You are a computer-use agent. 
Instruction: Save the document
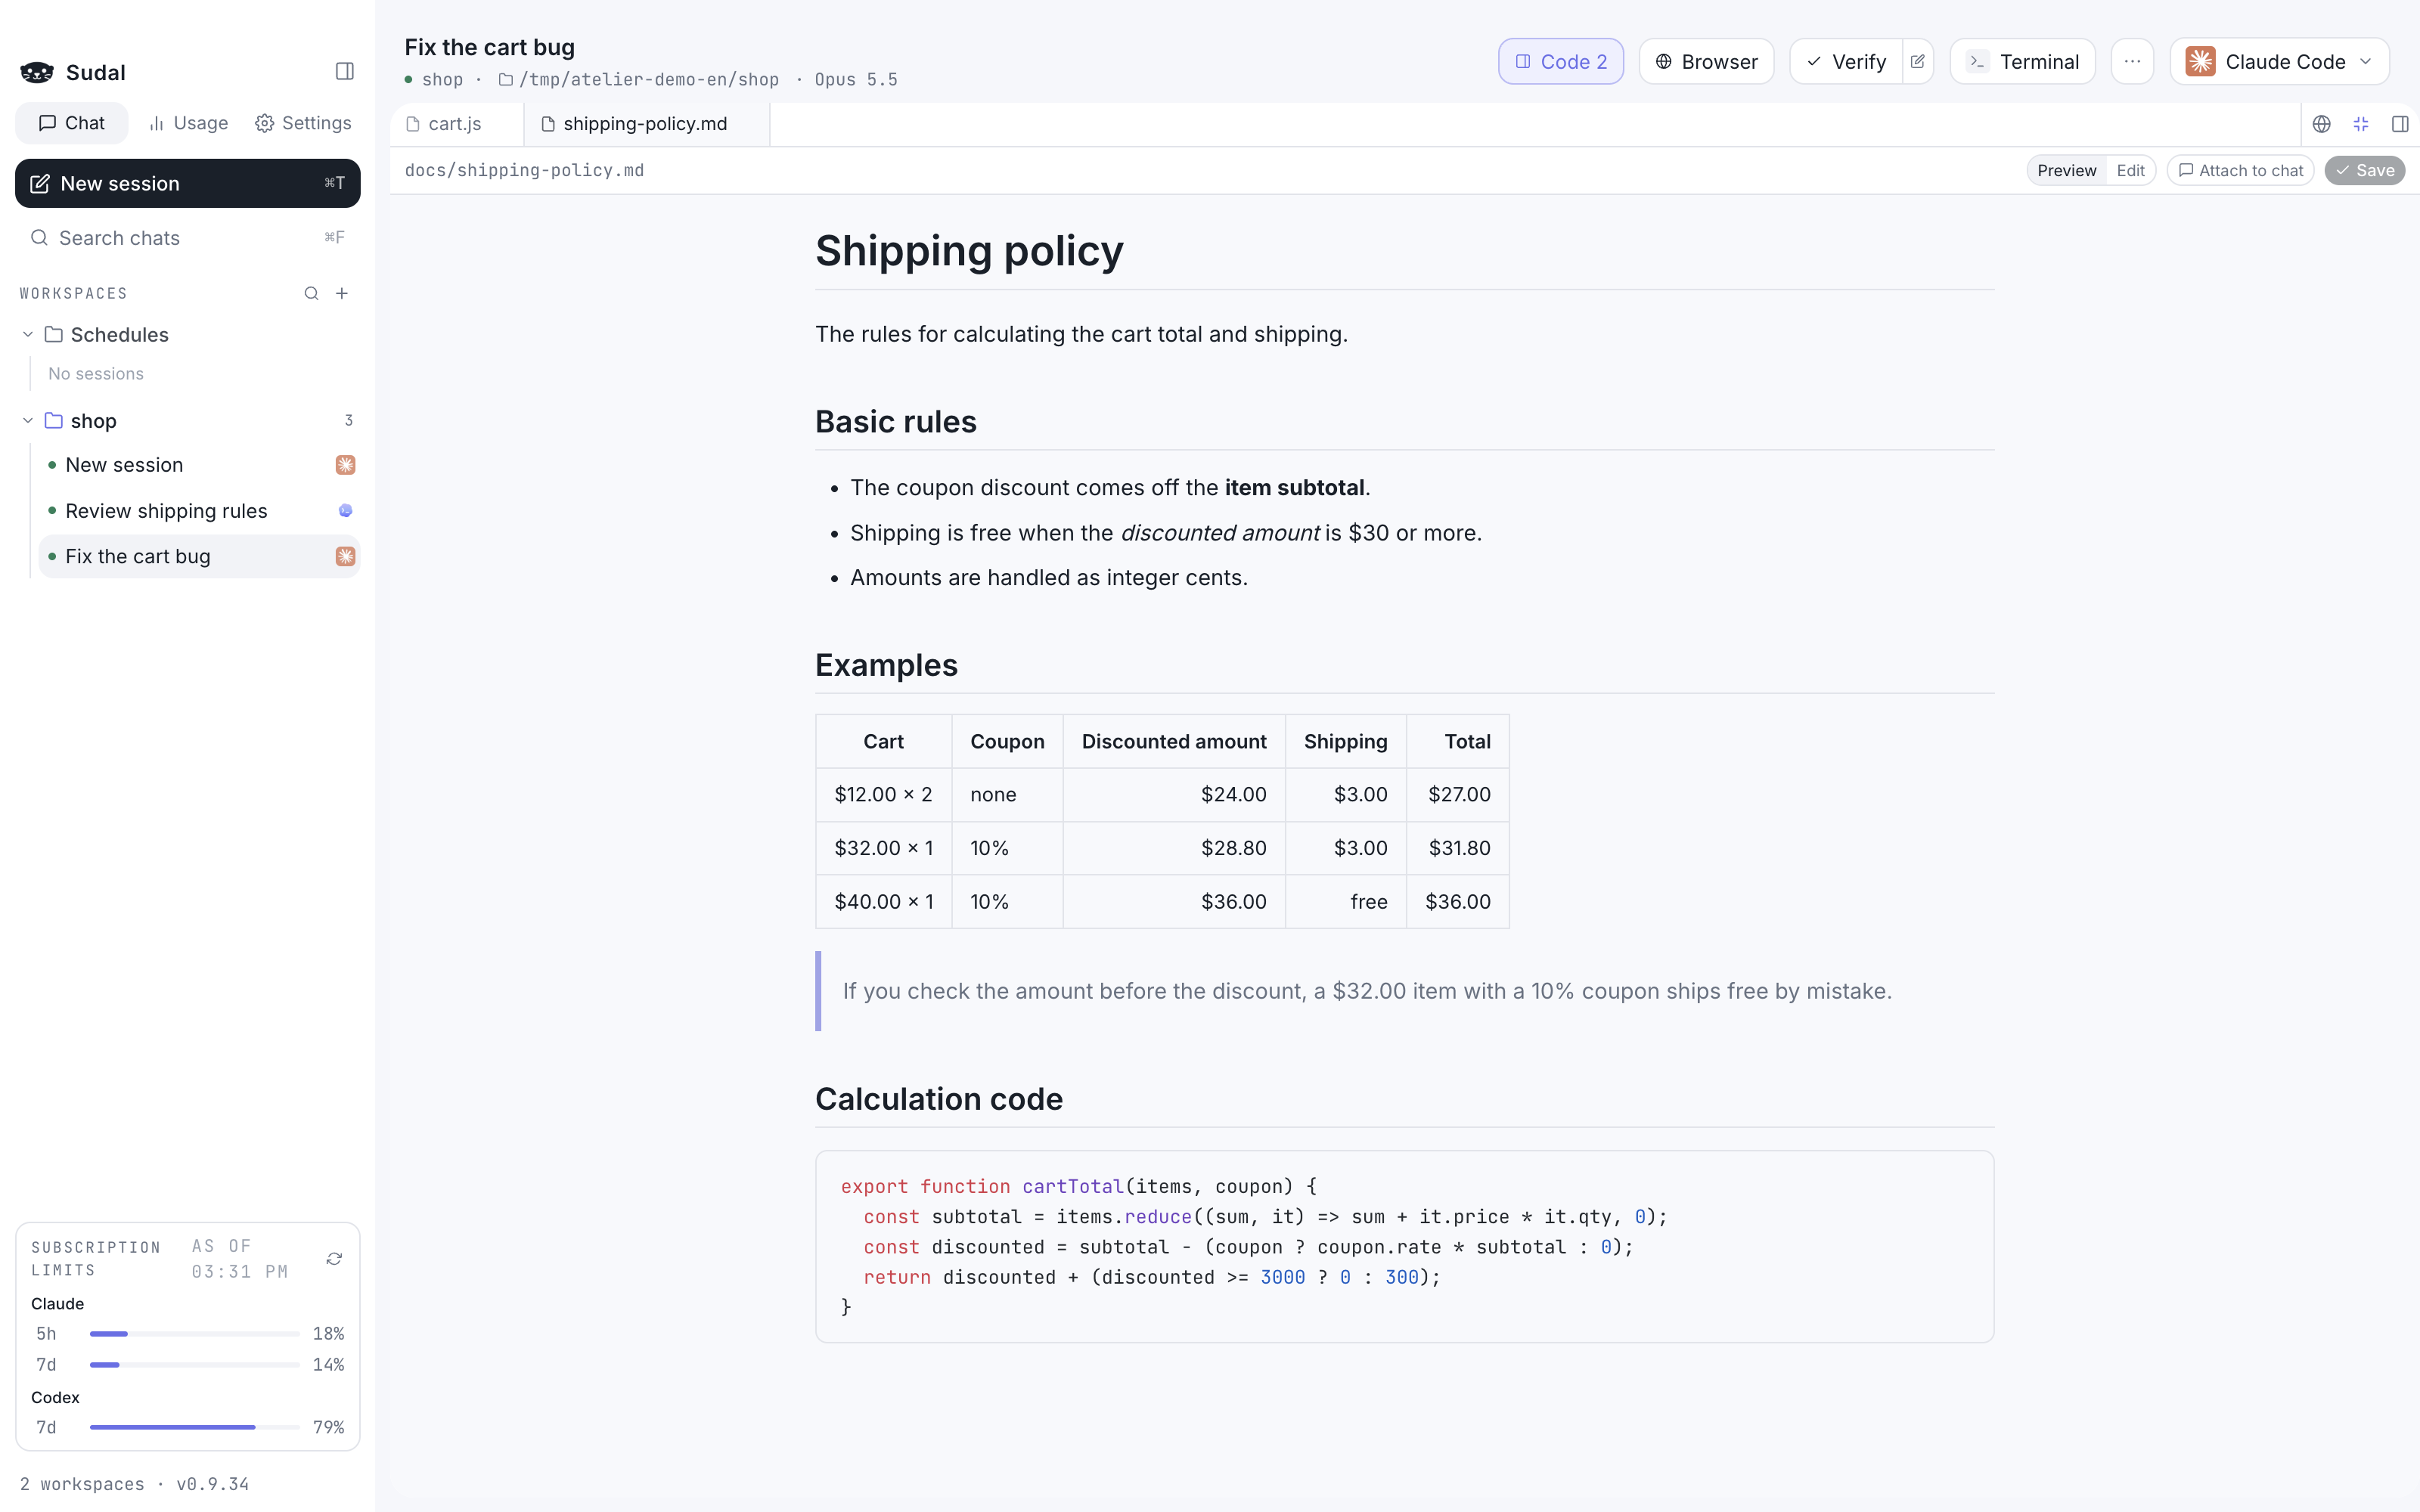click(2364, 171)
